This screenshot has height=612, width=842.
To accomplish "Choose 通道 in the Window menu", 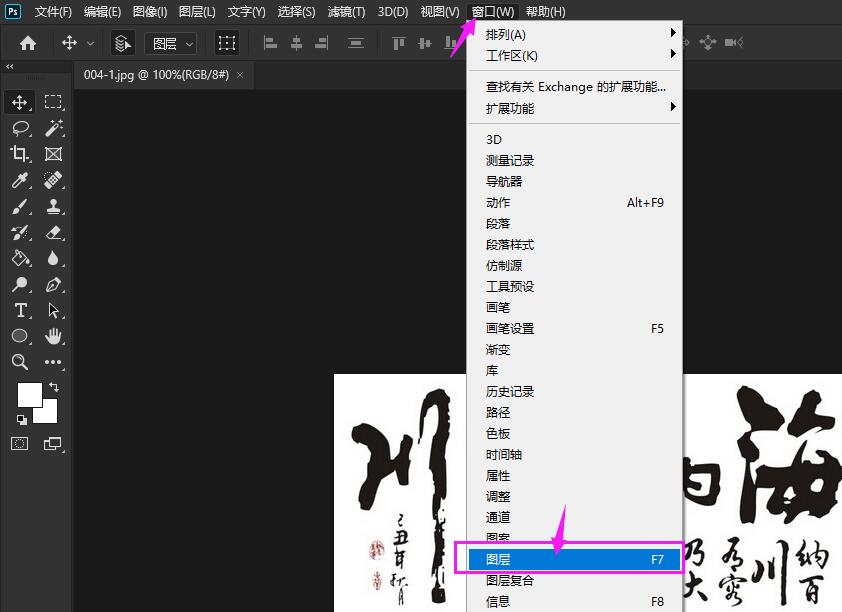I will 575,517.
